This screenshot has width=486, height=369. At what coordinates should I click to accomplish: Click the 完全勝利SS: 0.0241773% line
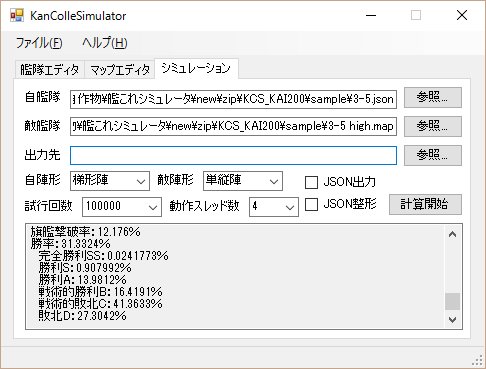(x=103, y=256)
